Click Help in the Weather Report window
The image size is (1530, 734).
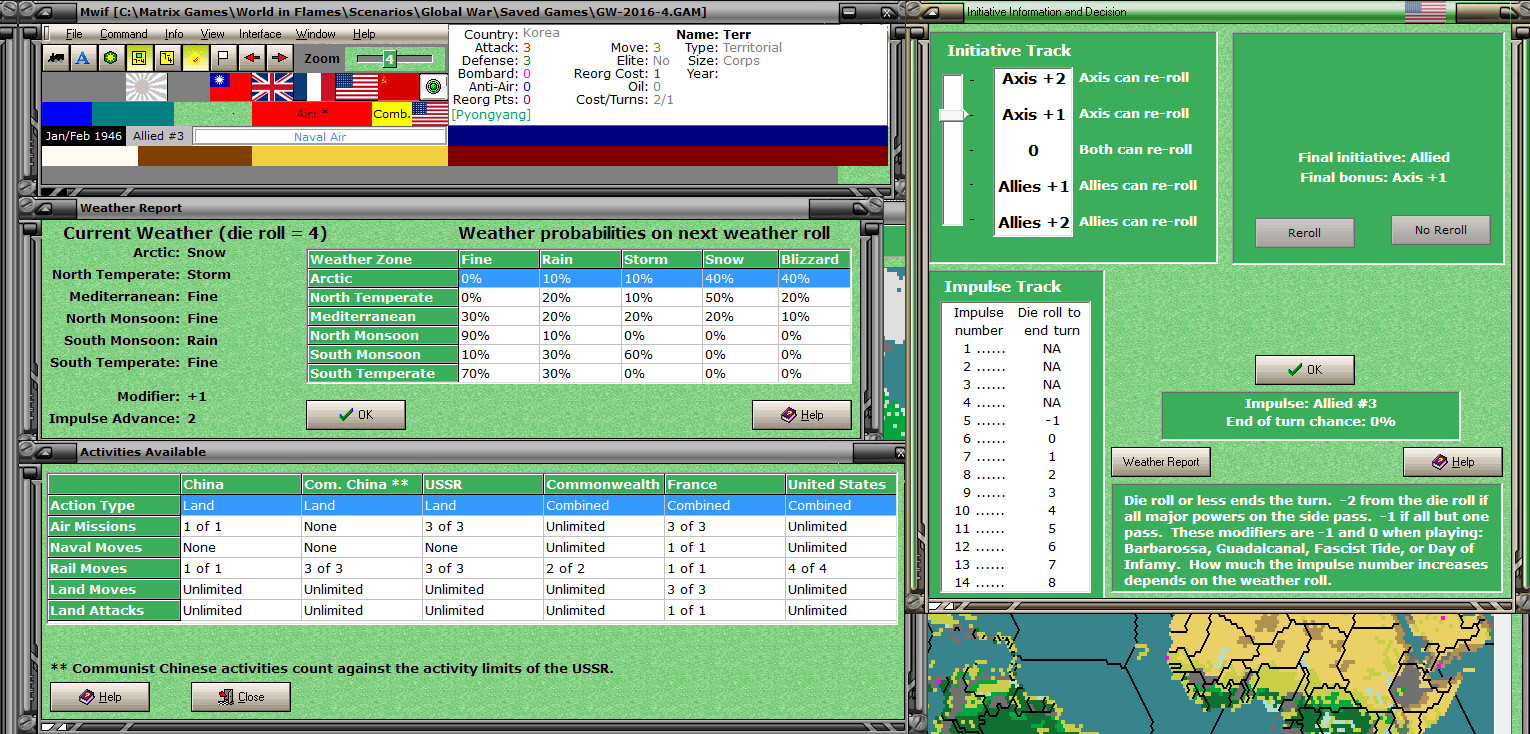tap(801, 415)
